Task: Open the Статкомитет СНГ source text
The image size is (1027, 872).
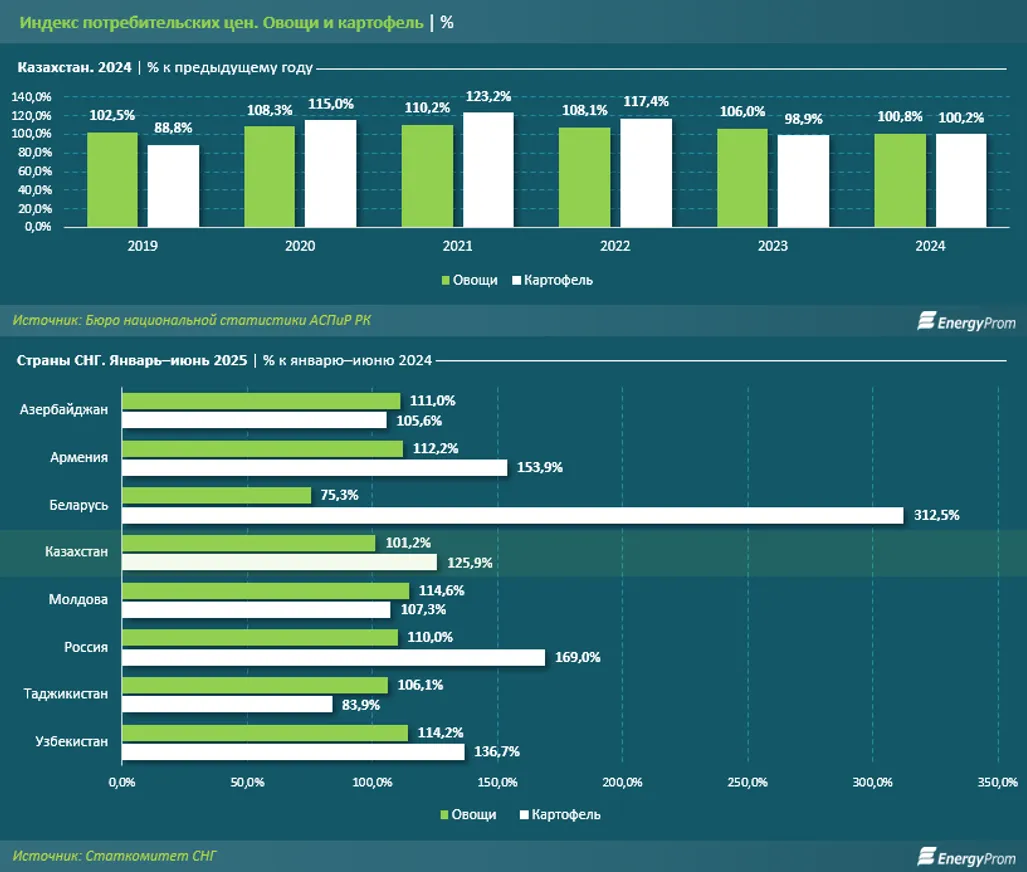Action: coord(115,856)
